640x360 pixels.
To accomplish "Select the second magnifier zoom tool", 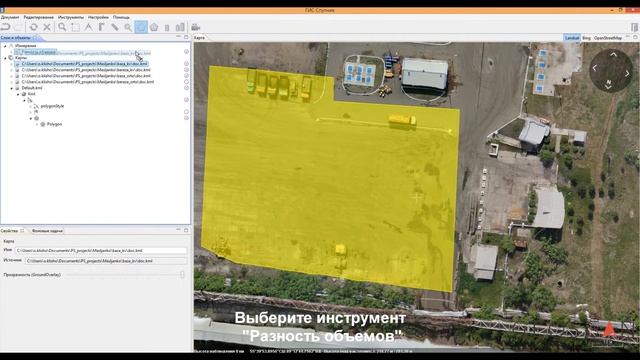I will click(x=128, y=27).
